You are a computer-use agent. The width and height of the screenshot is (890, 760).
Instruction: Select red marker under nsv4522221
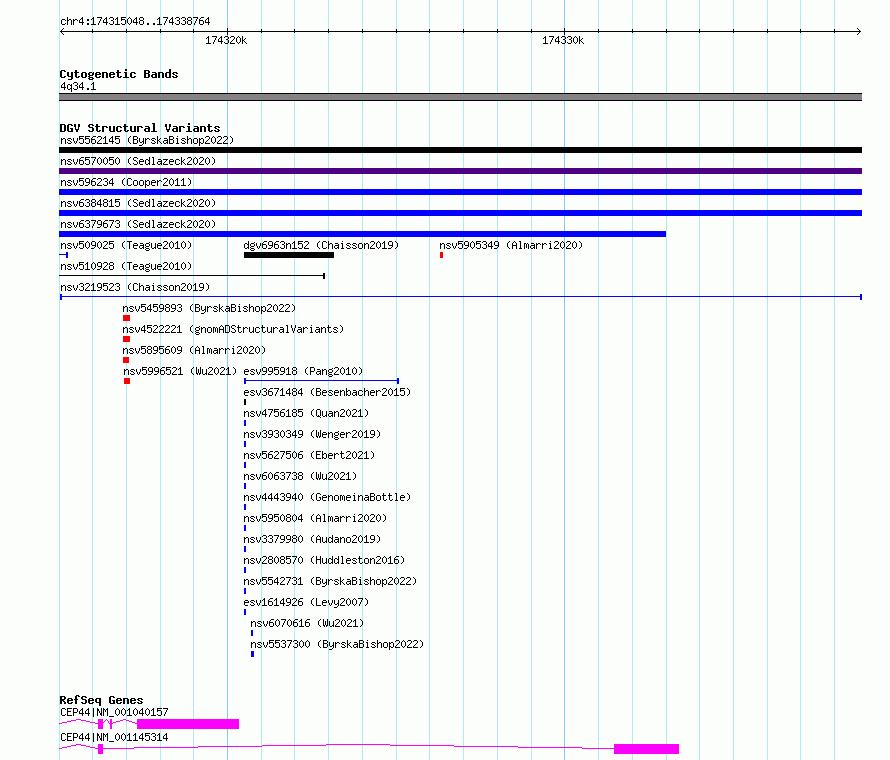point(127,339)
